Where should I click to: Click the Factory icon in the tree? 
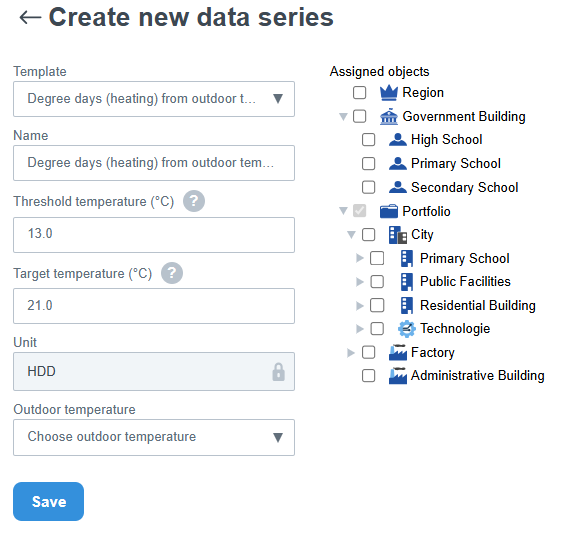(398, 352)
